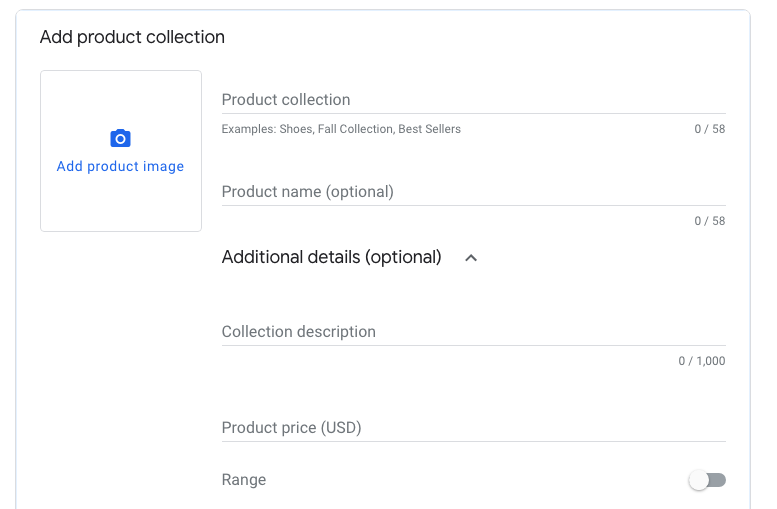Click the 'Add product collection' card heading
777x509 pixels.
pyautogui.click(x=132, y=37)
